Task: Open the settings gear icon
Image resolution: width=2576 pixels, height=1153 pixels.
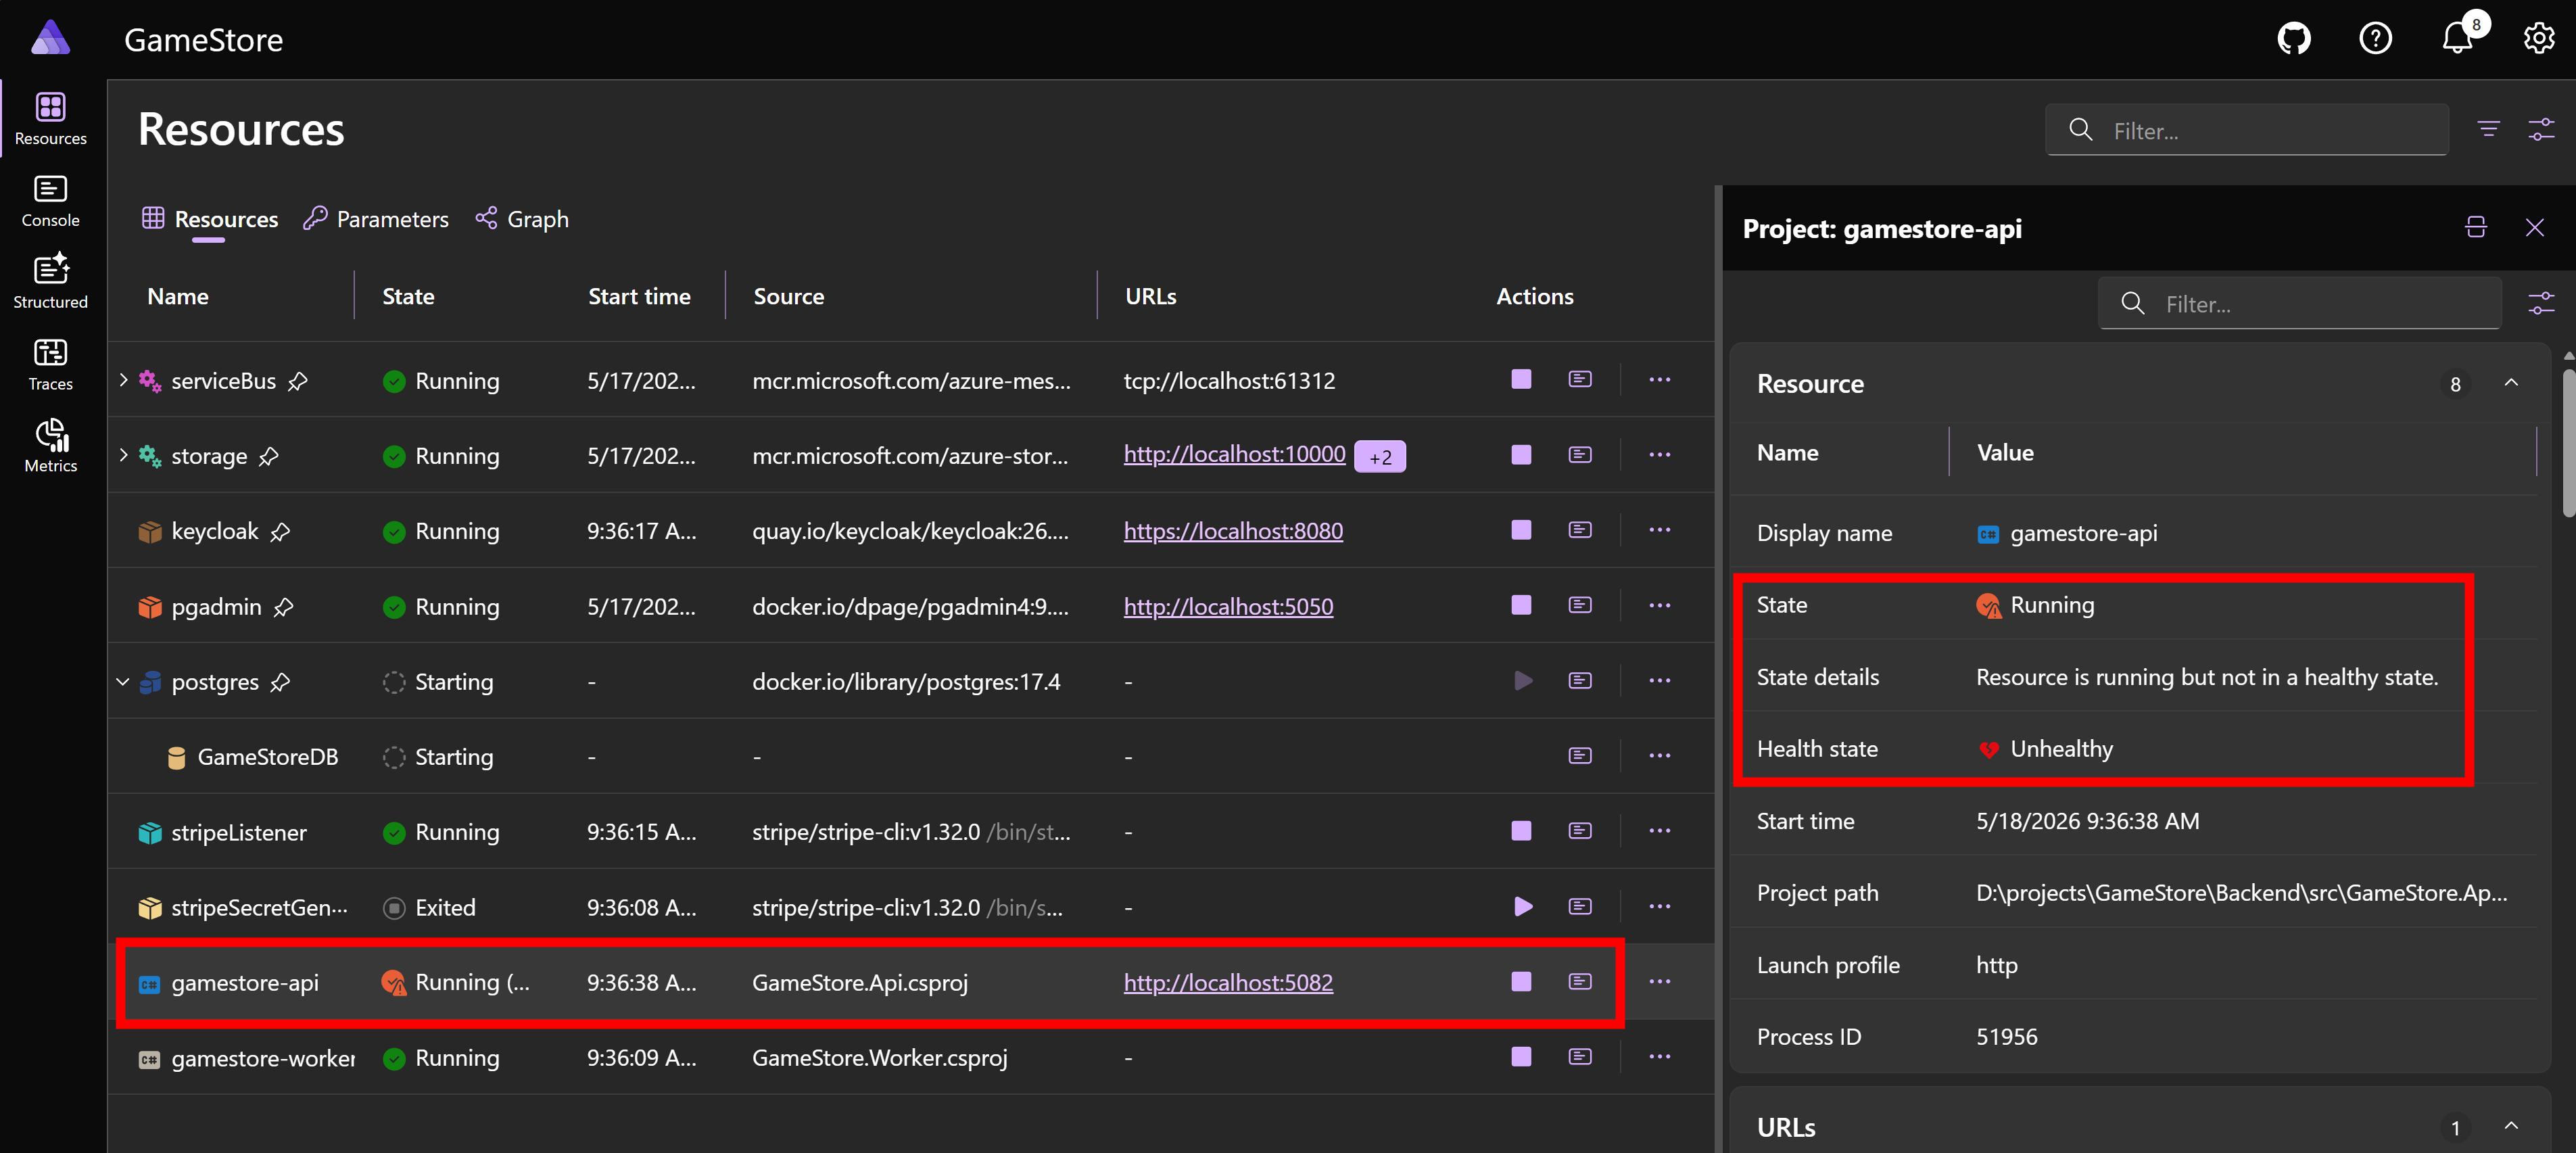Action: (x=2539, y=39)
